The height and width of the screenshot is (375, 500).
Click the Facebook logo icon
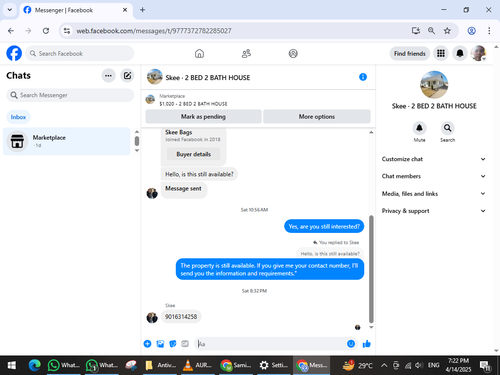(14, 53)
